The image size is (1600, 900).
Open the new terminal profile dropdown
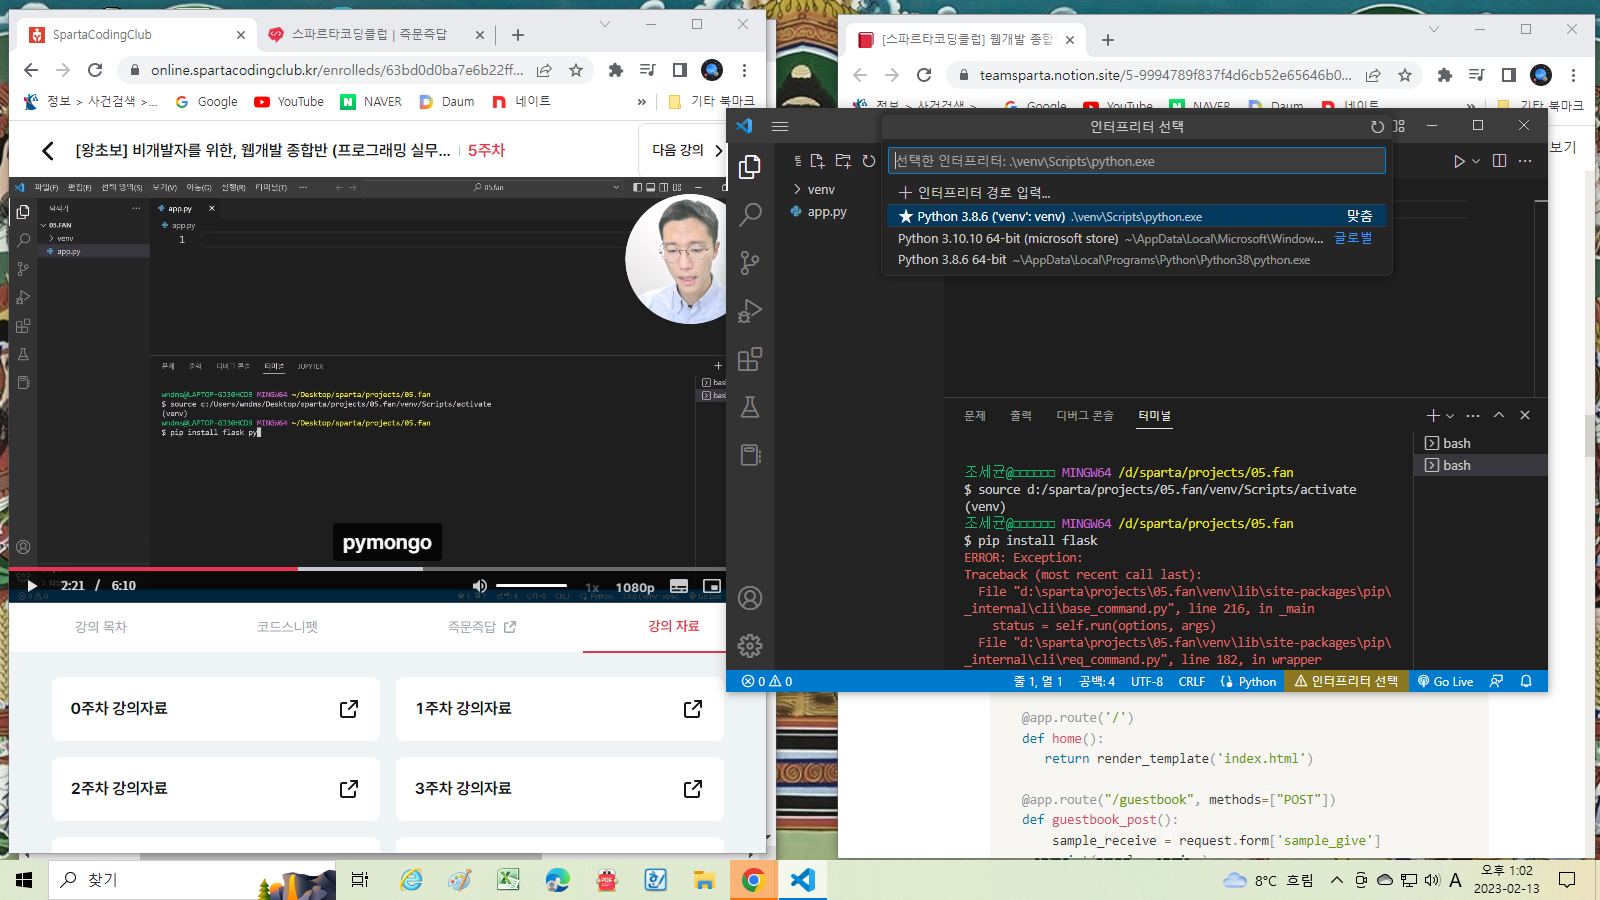1450,415
